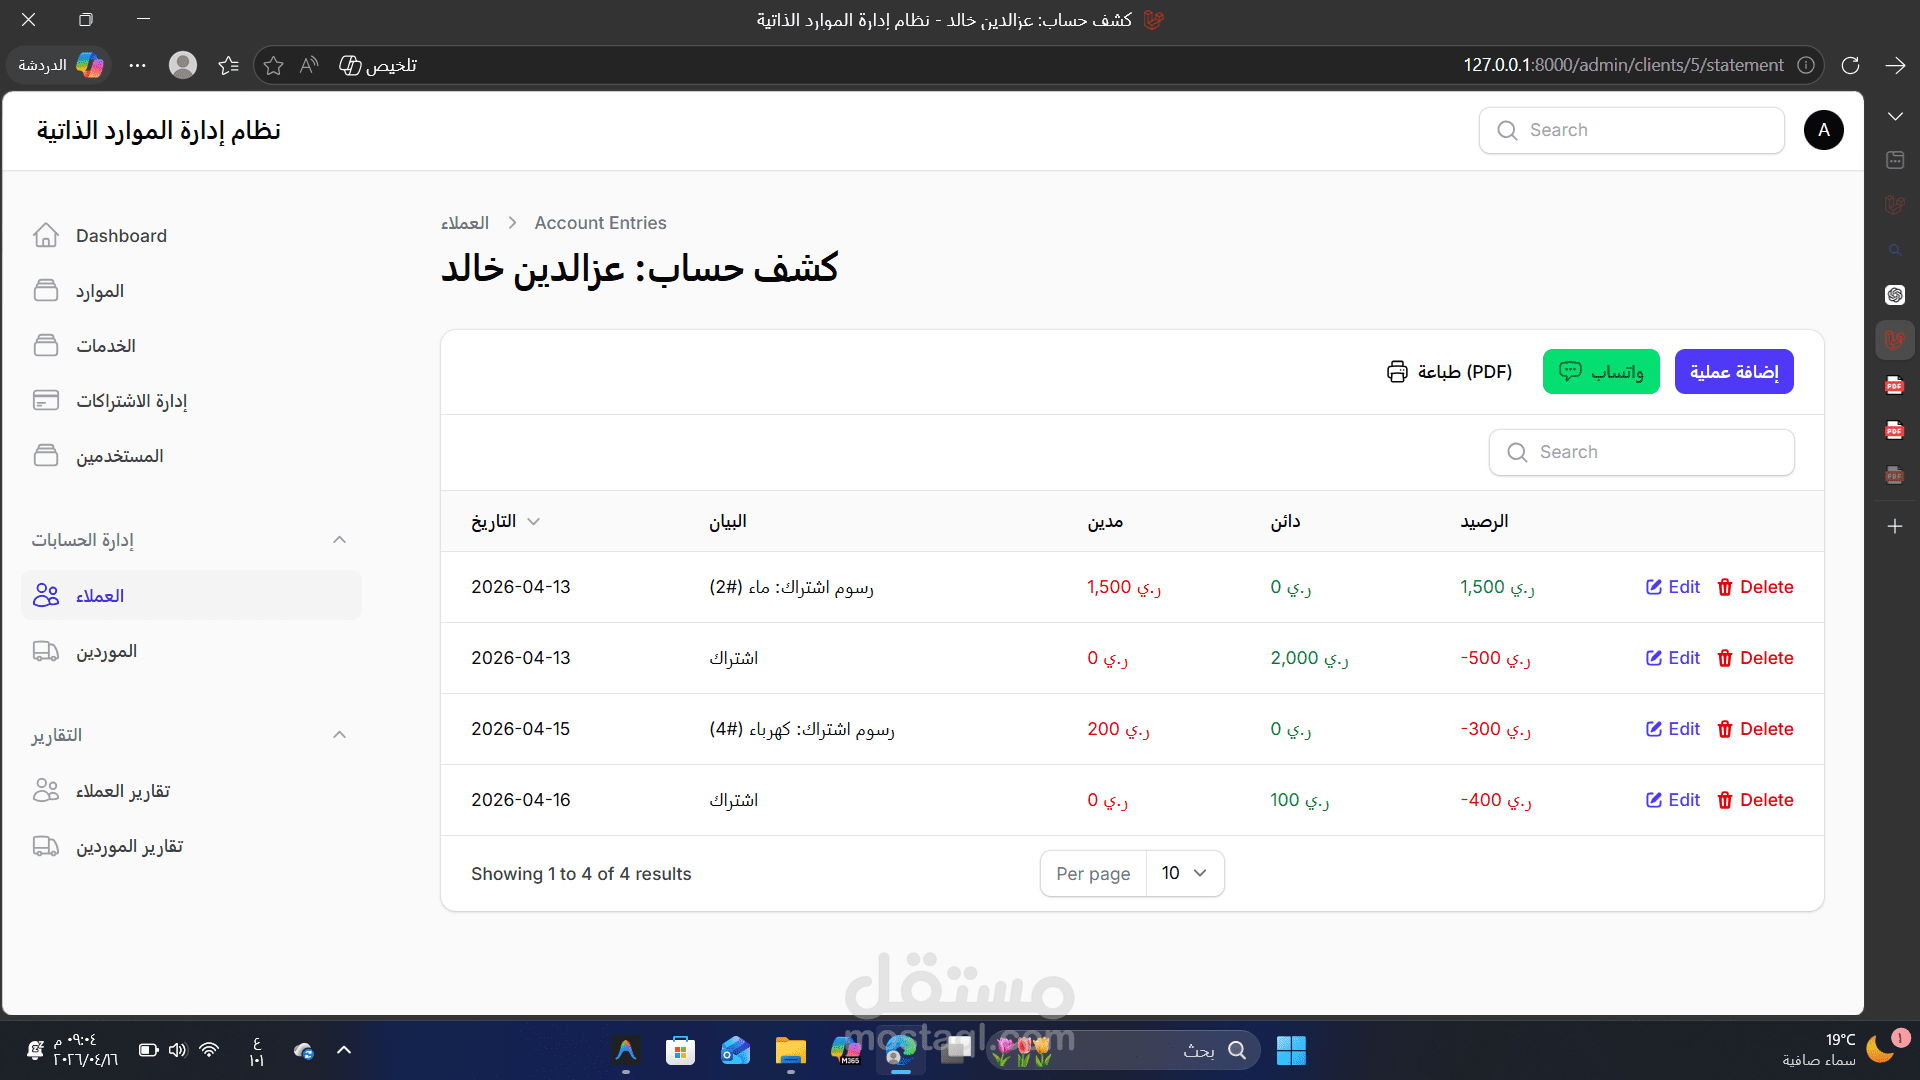Image resolution: width=1920 pixels, height=1080 pixels.
Task: Click the تقارير الموردين truck icon
Action: pos(46,847)
